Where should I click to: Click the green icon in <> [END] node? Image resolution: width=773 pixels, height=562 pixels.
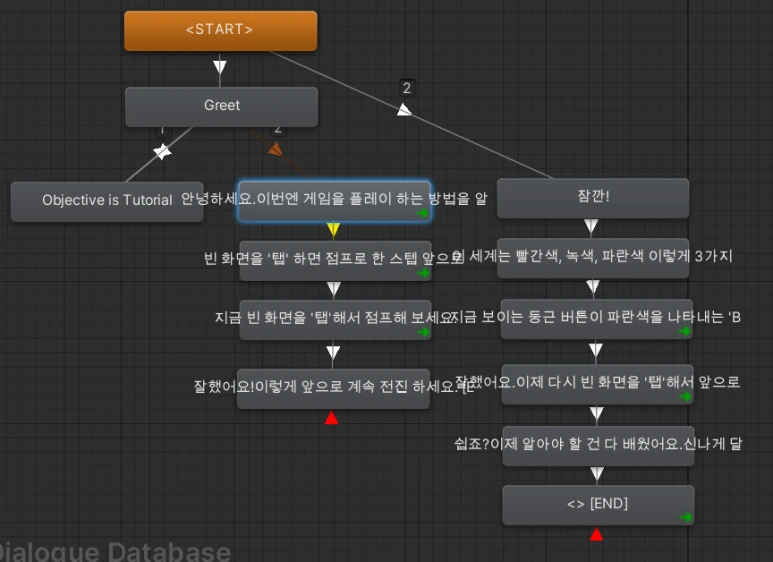(x=686, y=517)
